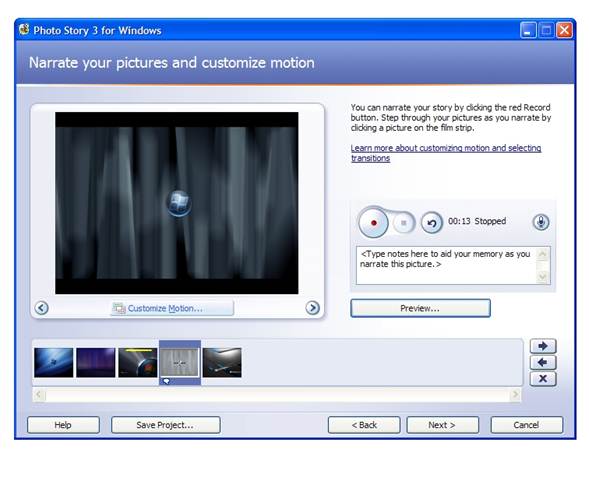Move selected picture backward in film strip
The width and height of the screenshot is (589, 488).
(543, 363)
